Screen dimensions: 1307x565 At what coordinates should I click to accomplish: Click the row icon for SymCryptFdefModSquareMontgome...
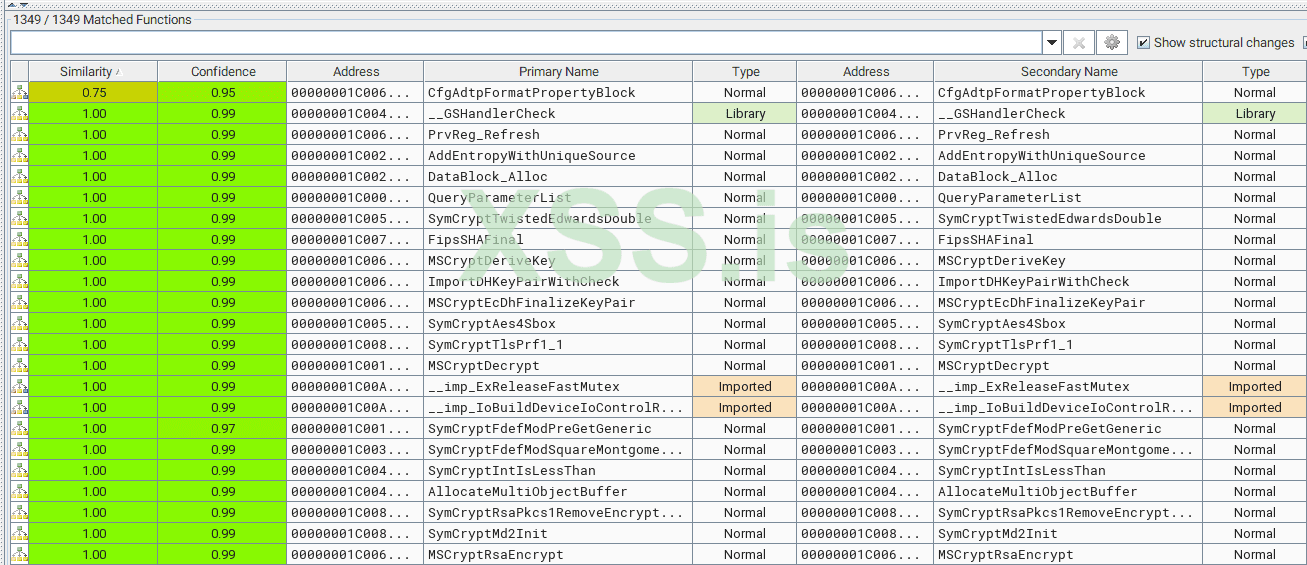19,450
